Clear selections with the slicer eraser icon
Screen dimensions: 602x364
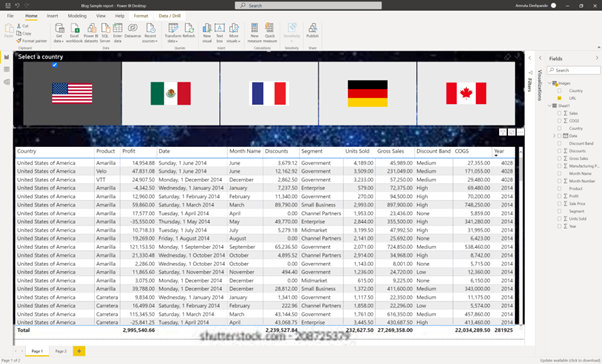pos(507,57)
